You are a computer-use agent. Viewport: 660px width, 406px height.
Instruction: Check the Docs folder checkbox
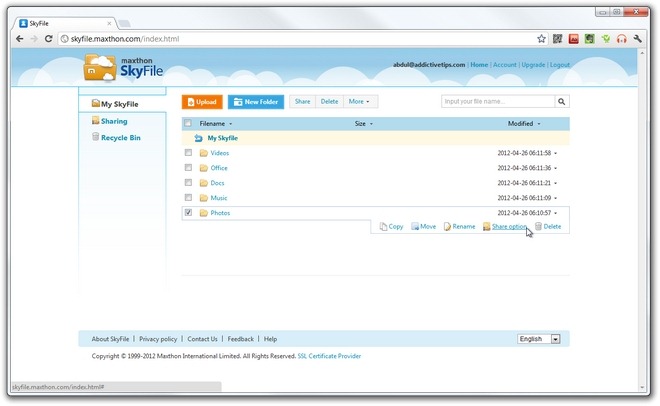[188, 183]
